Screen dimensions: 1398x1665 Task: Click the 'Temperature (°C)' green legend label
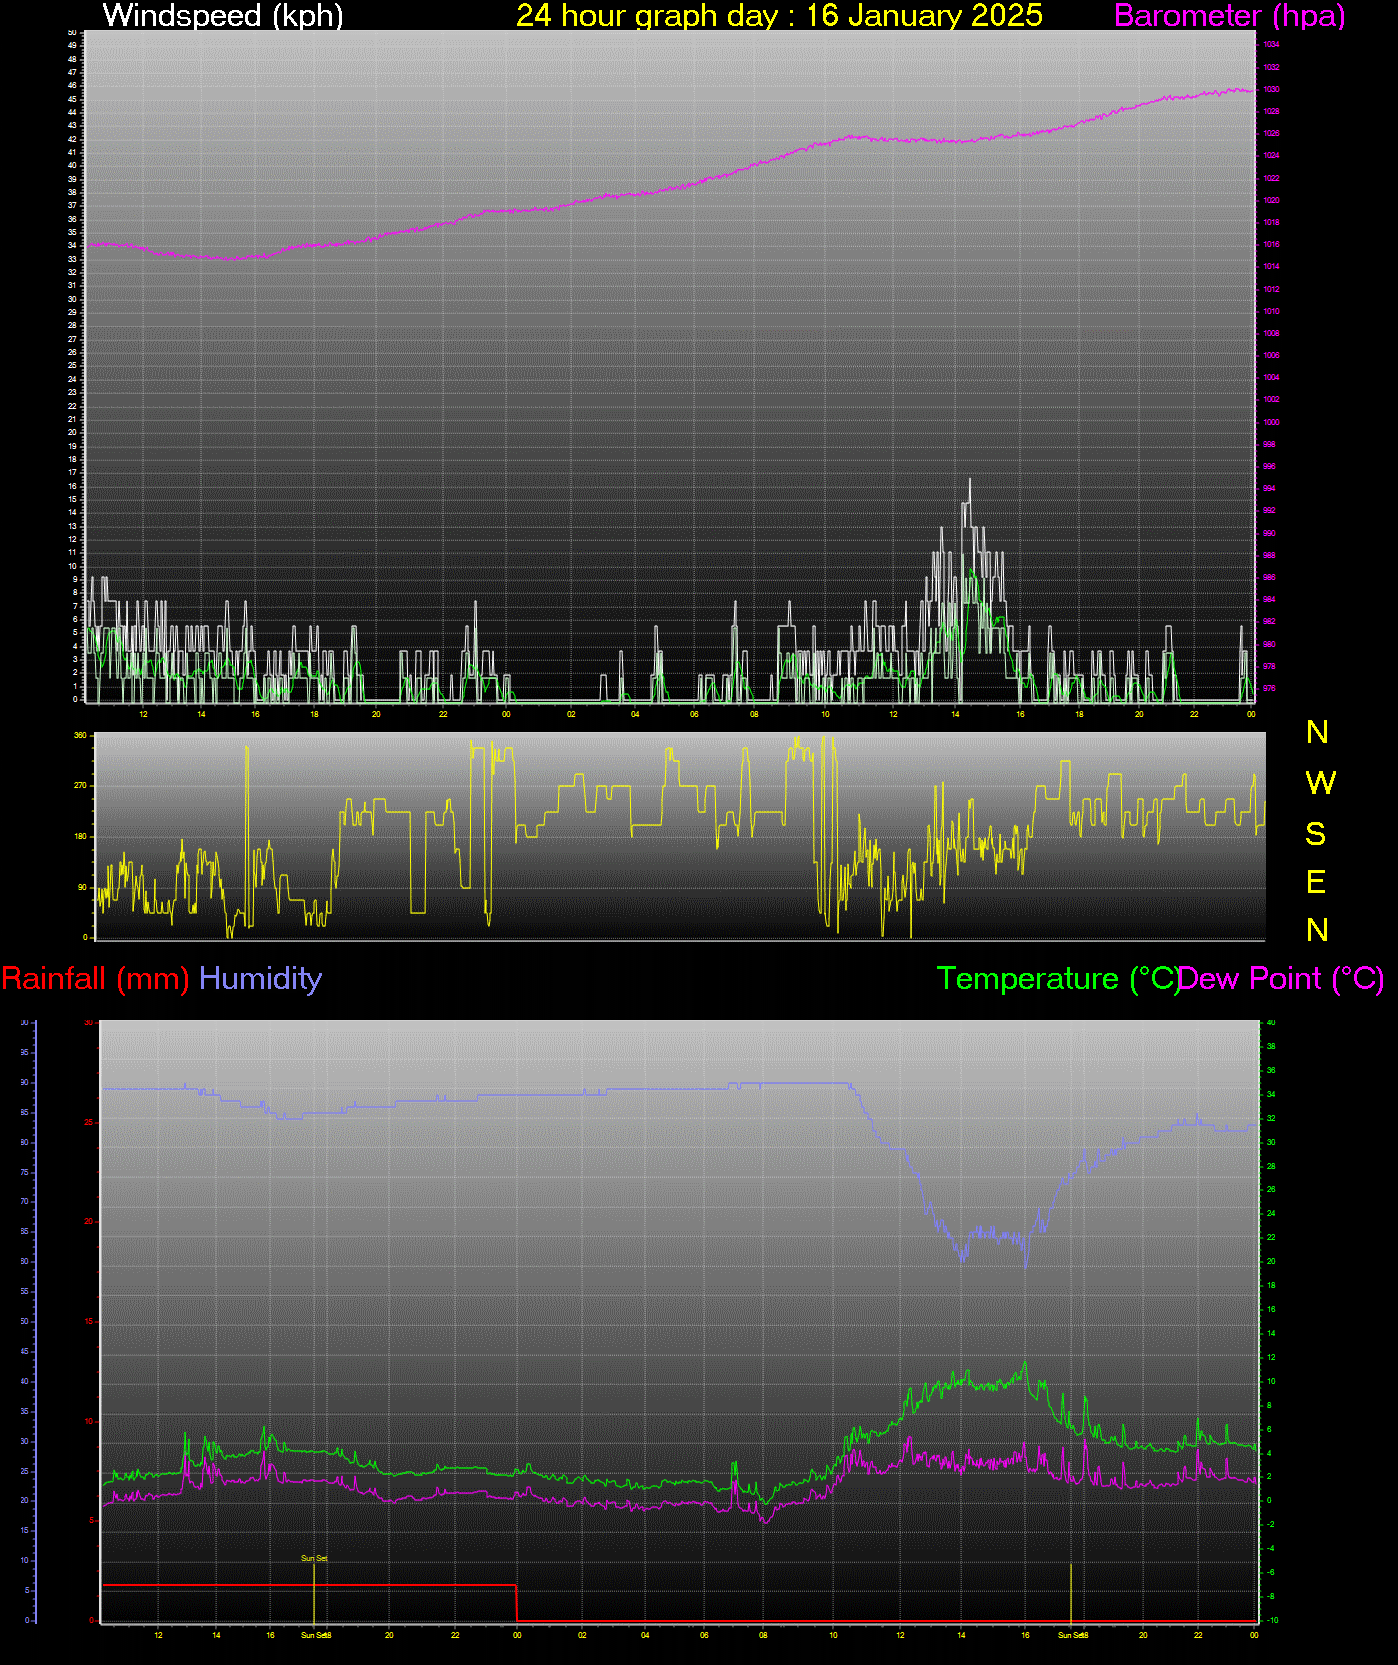(x=1058, y=978)
